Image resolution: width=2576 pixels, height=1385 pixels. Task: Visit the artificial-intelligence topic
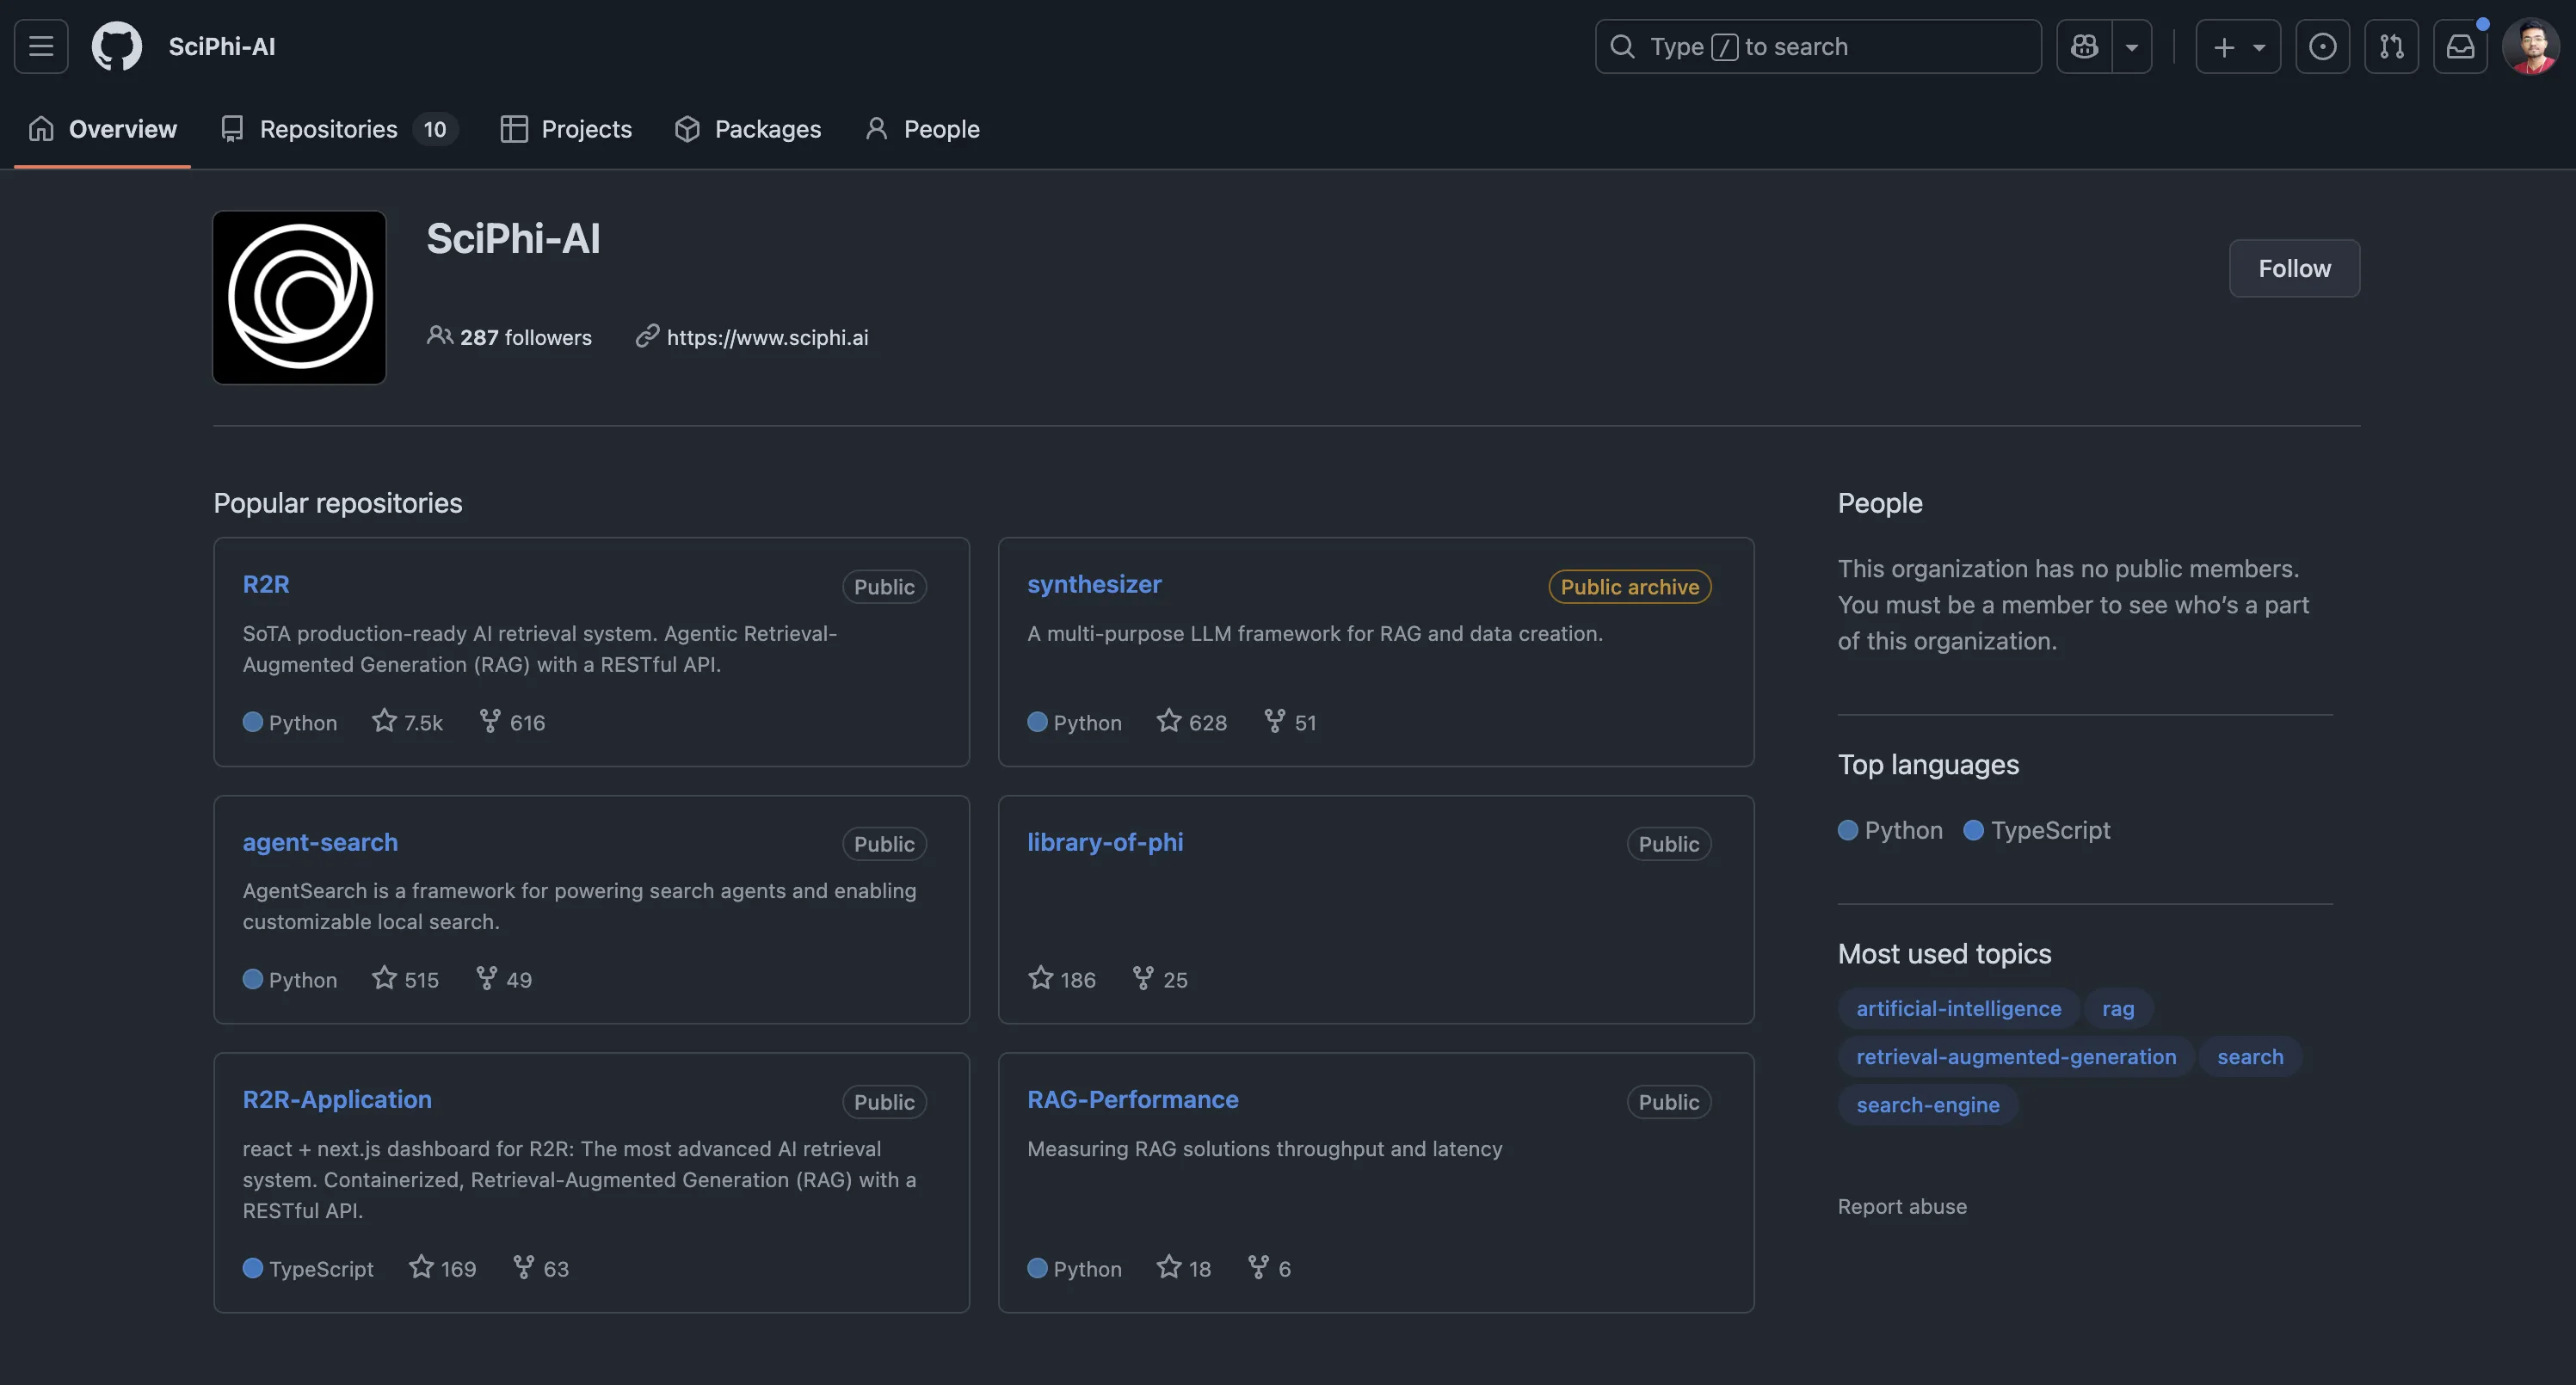[1958, 1008]
